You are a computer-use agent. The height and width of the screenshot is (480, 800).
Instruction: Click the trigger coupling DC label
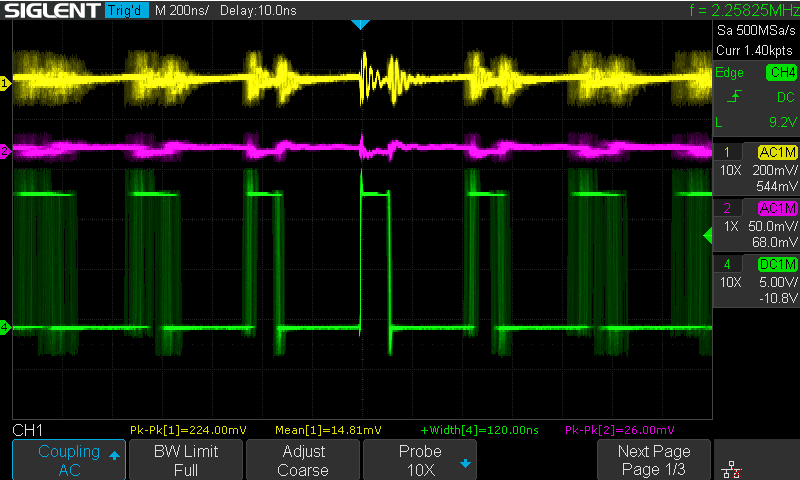[x=786, y=97]
